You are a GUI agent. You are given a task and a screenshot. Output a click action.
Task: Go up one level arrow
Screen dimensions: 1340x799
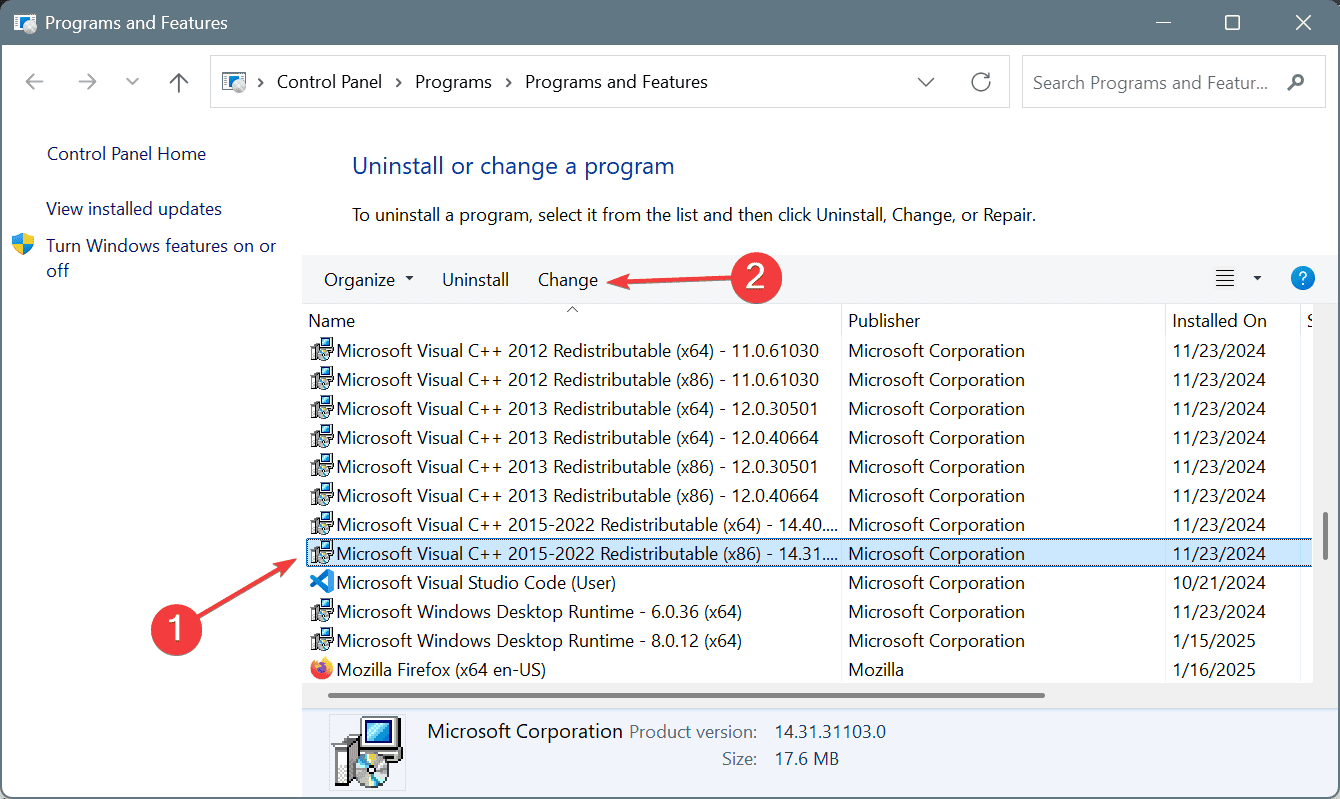click(179, 82)
